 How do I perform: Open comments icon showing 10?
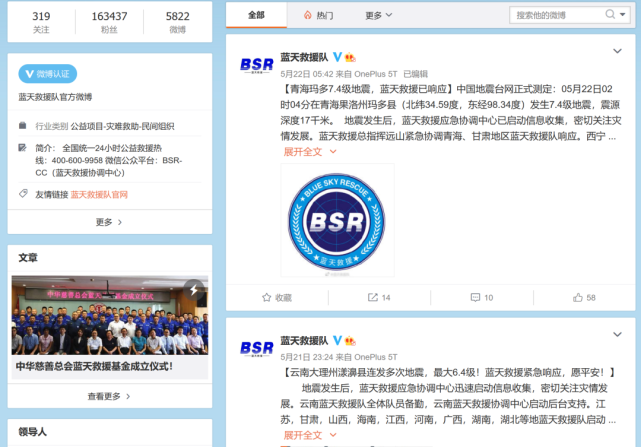[475, 297]
